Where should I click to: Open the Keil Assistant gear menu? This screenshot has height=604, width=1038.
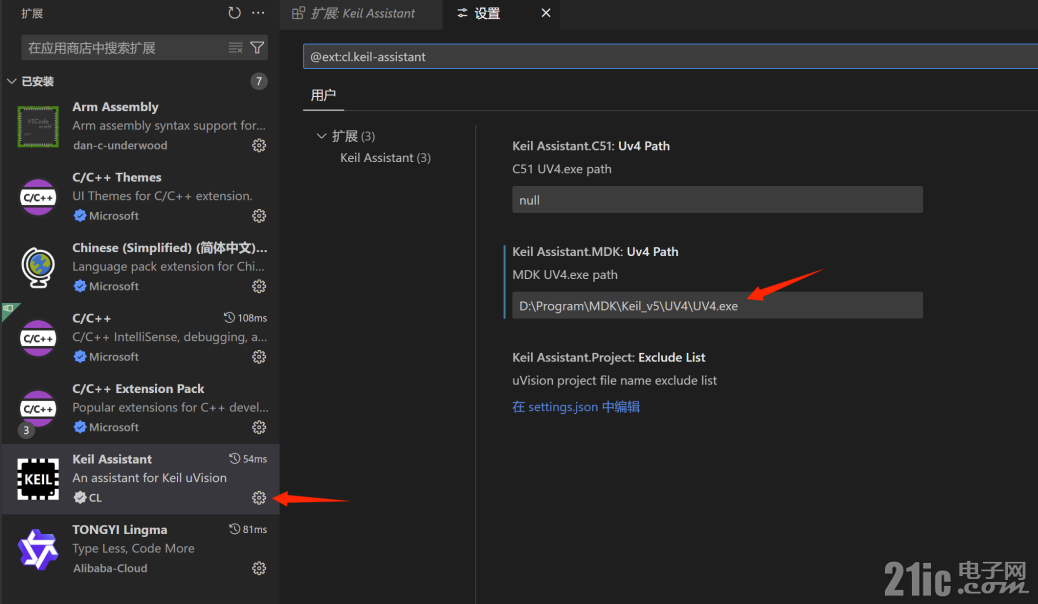(258, 497)
